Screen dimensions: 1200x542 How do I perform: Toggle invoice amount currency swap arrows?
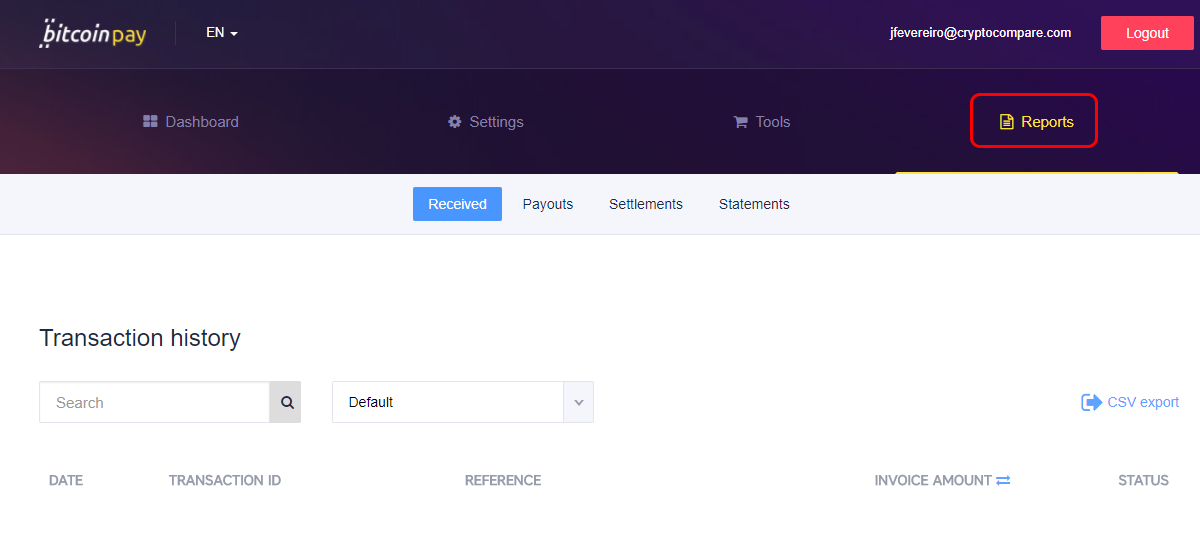pyautogui.click(x=1003, y=481)
